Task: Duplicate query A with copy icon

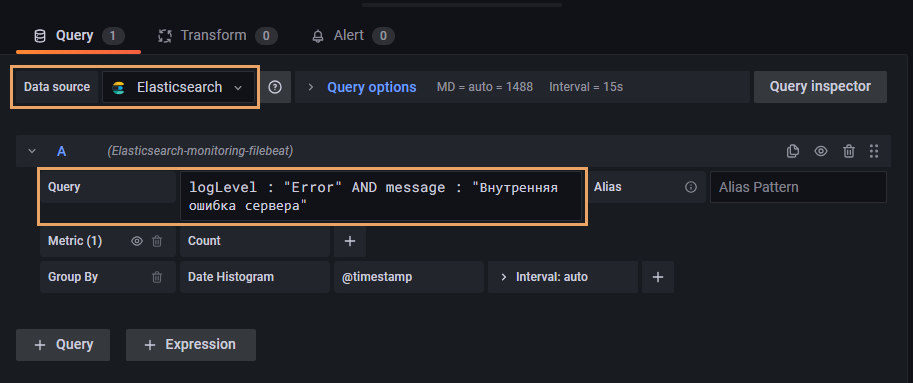Action: tap(792, 151)
